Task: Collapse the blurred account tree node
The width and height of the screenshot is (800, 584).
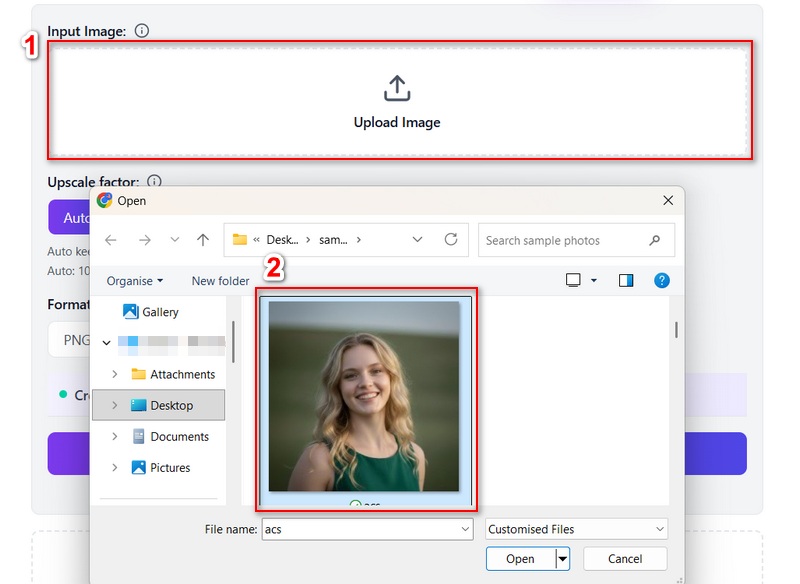Action: pos(107,342)
